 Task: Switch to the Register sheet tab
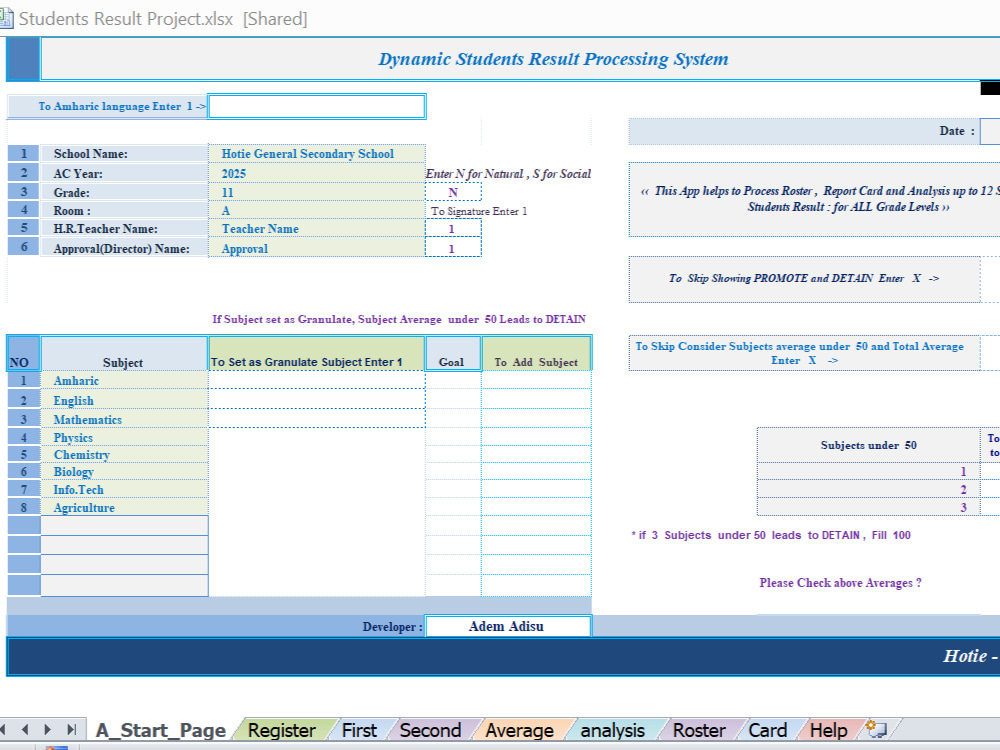pos(281,730)
